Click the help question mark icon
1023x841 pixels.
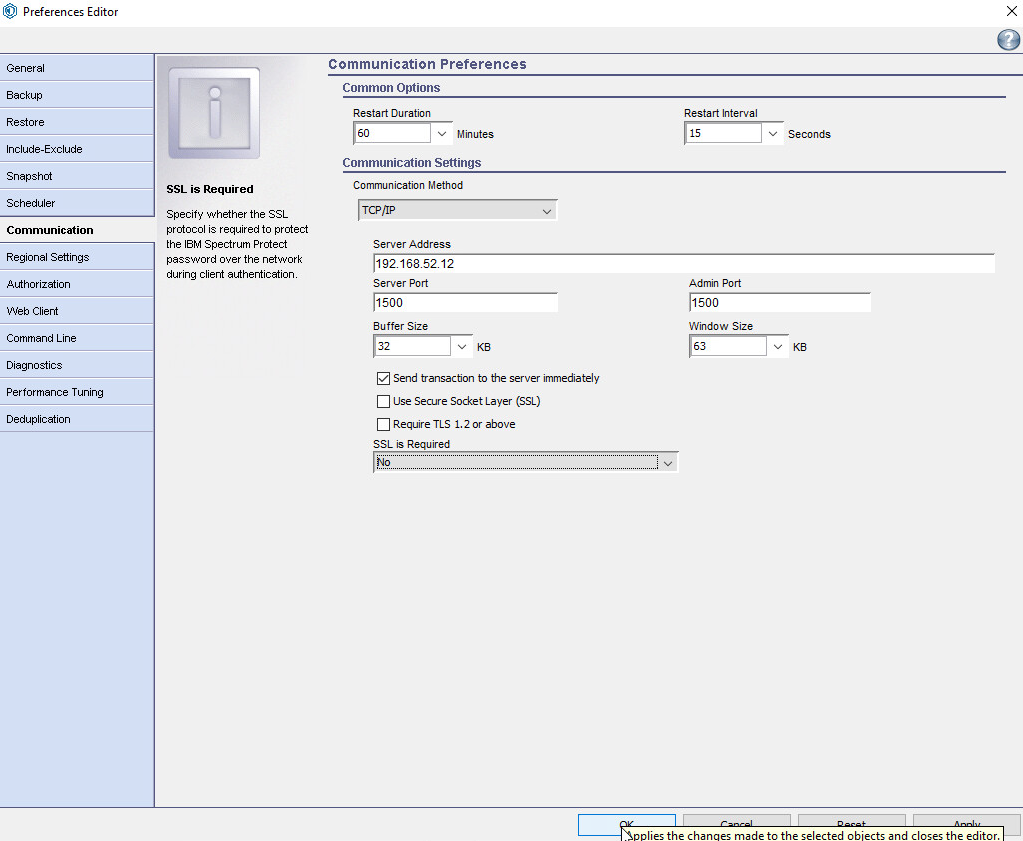coord(1008,40)
